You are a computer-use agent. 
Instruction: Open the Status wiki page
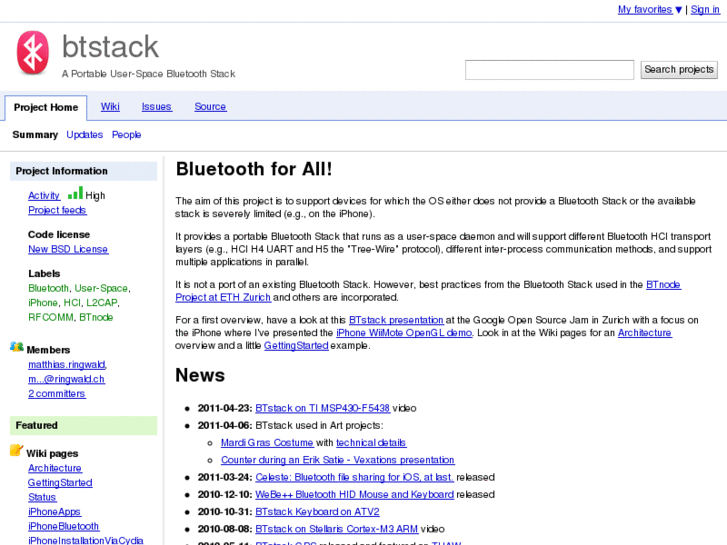pyautogui.click(x=42, y=497)
